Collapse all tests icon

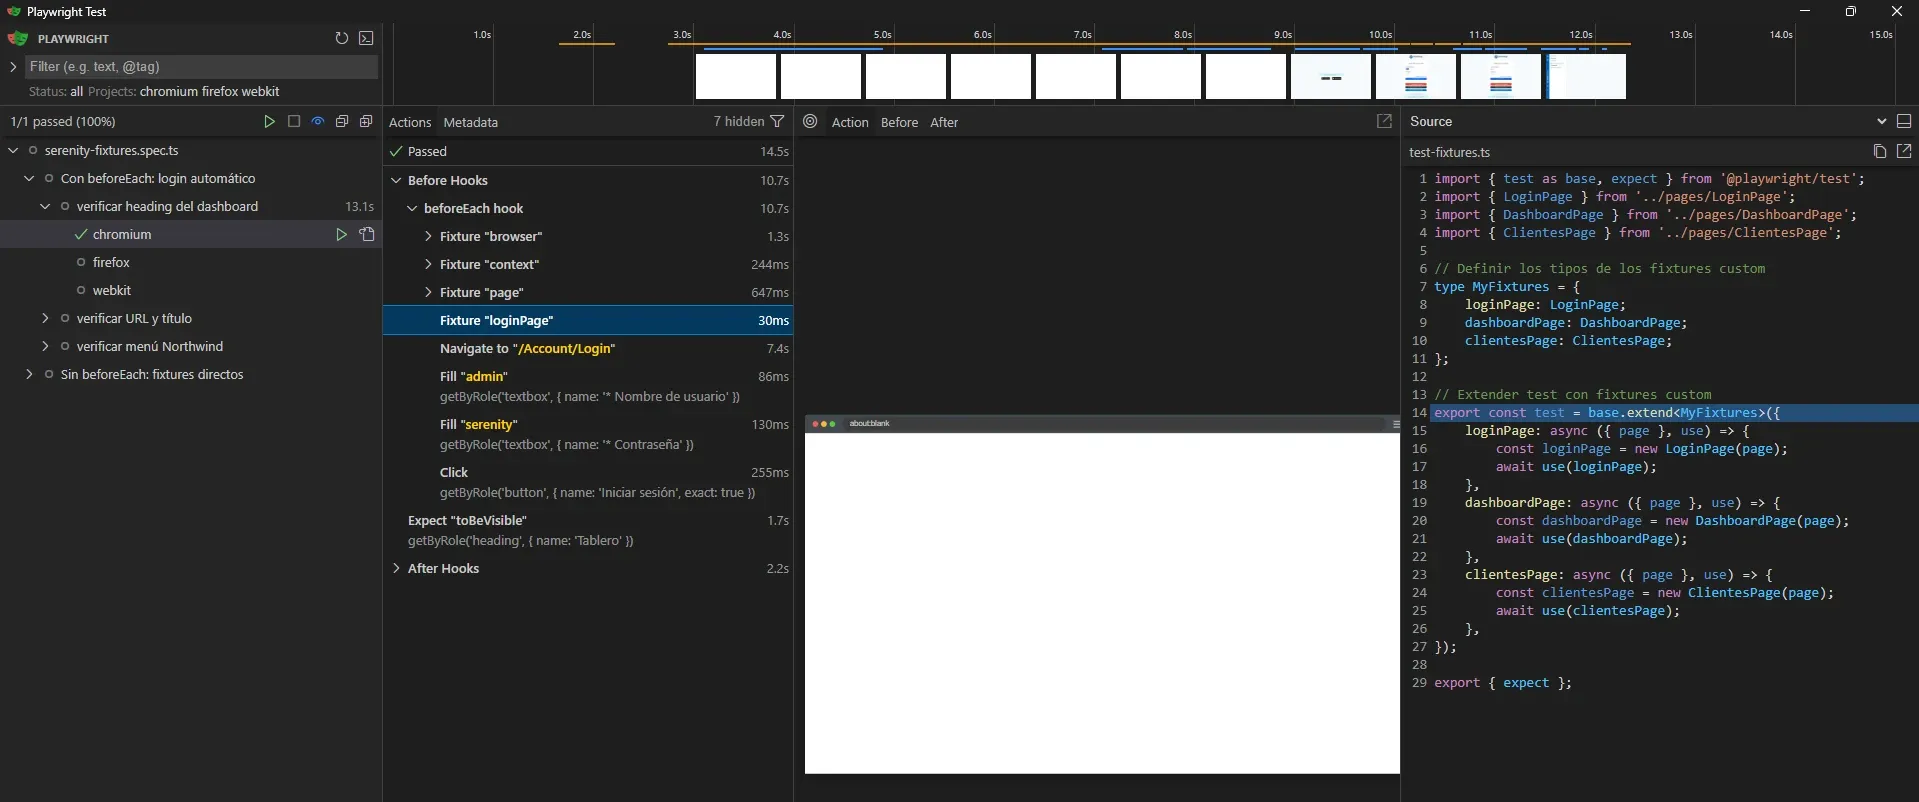click(x=342, y=121)
